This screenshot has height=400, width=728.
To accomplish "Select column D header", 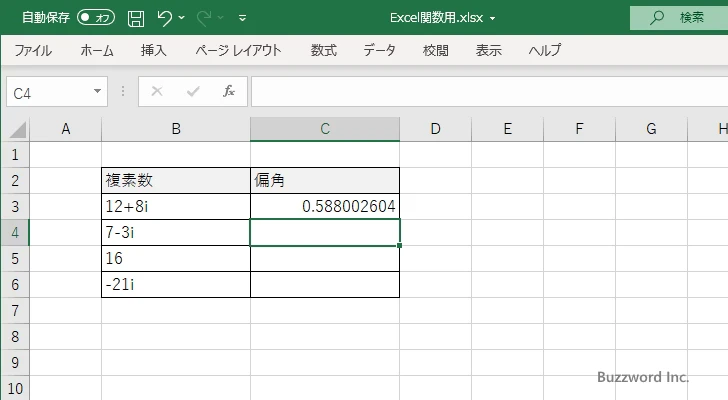I will tap(436, 129).
